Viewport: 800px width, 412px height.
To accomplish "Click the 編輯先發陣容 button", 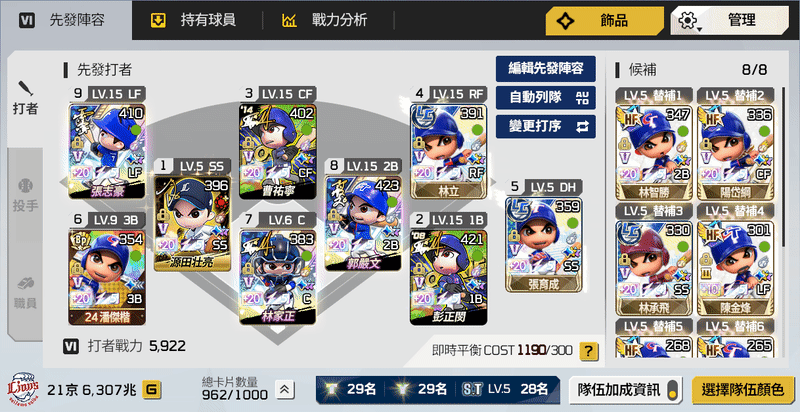I will coord(545,68).
